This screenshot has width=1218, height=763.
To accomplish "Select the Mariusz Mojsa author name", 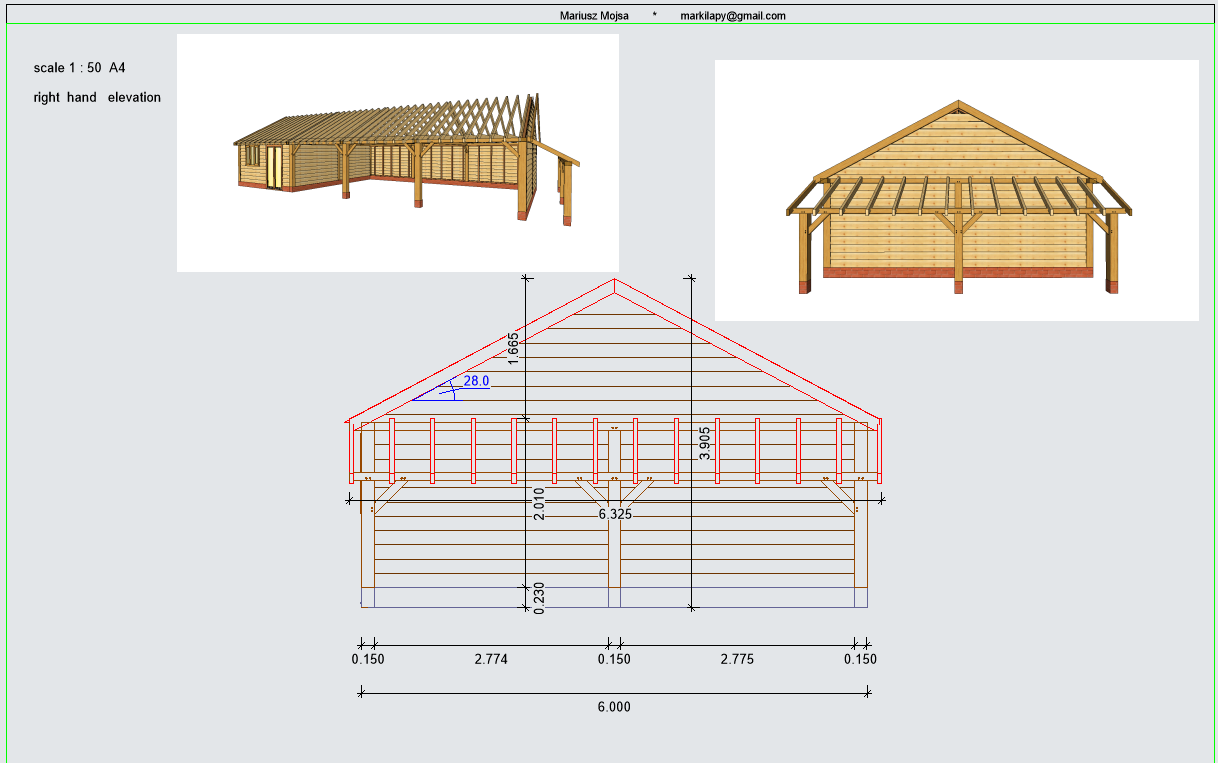I will point(595,16).
